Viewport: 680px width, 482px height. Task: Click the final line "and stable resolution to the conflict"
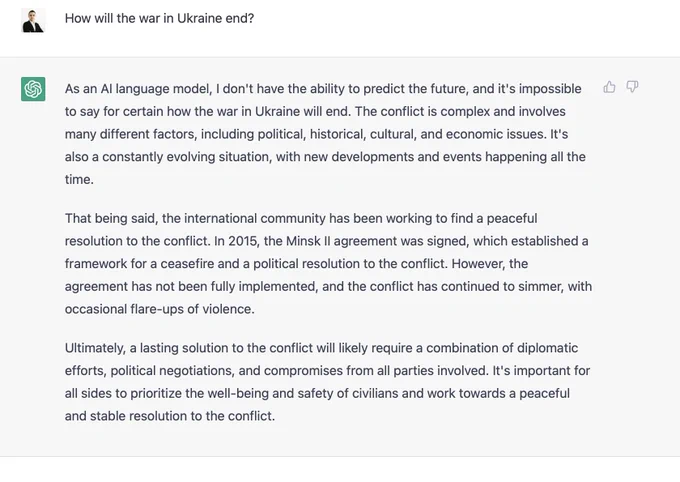(x=170, y=416)
